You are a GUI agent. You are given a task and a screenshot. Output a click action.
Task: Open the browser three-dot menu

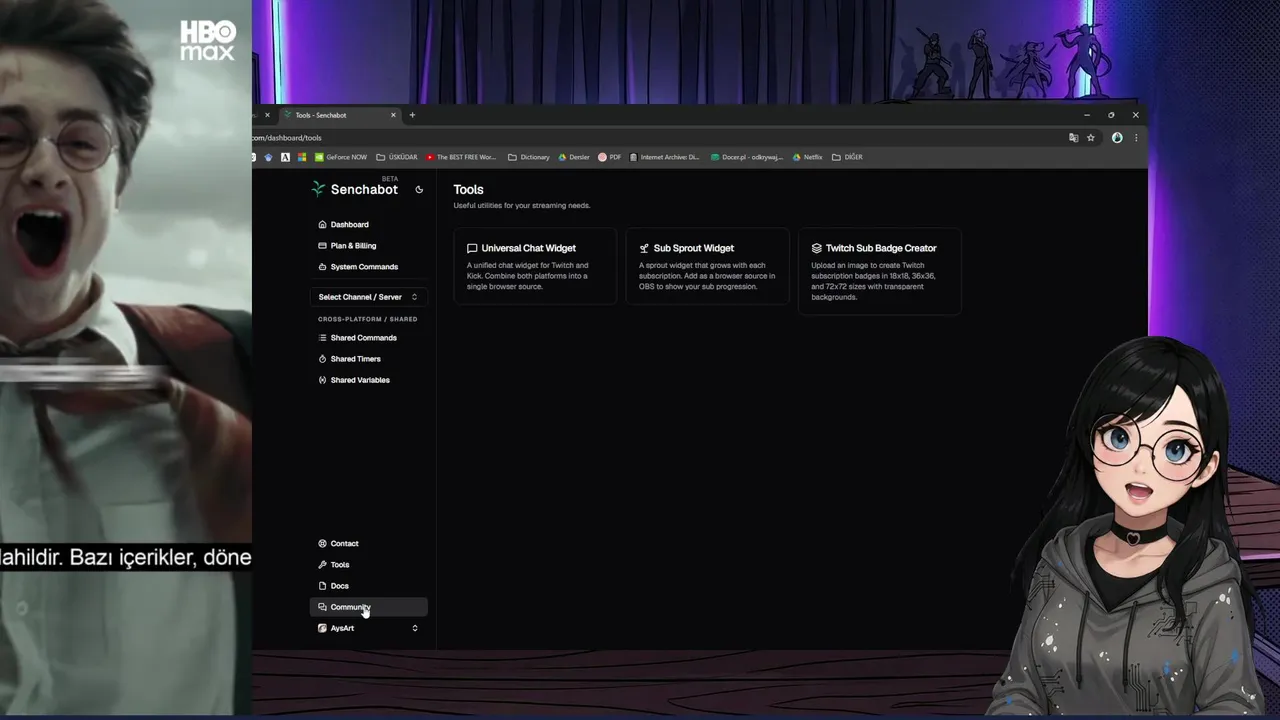coord(1136,138)
